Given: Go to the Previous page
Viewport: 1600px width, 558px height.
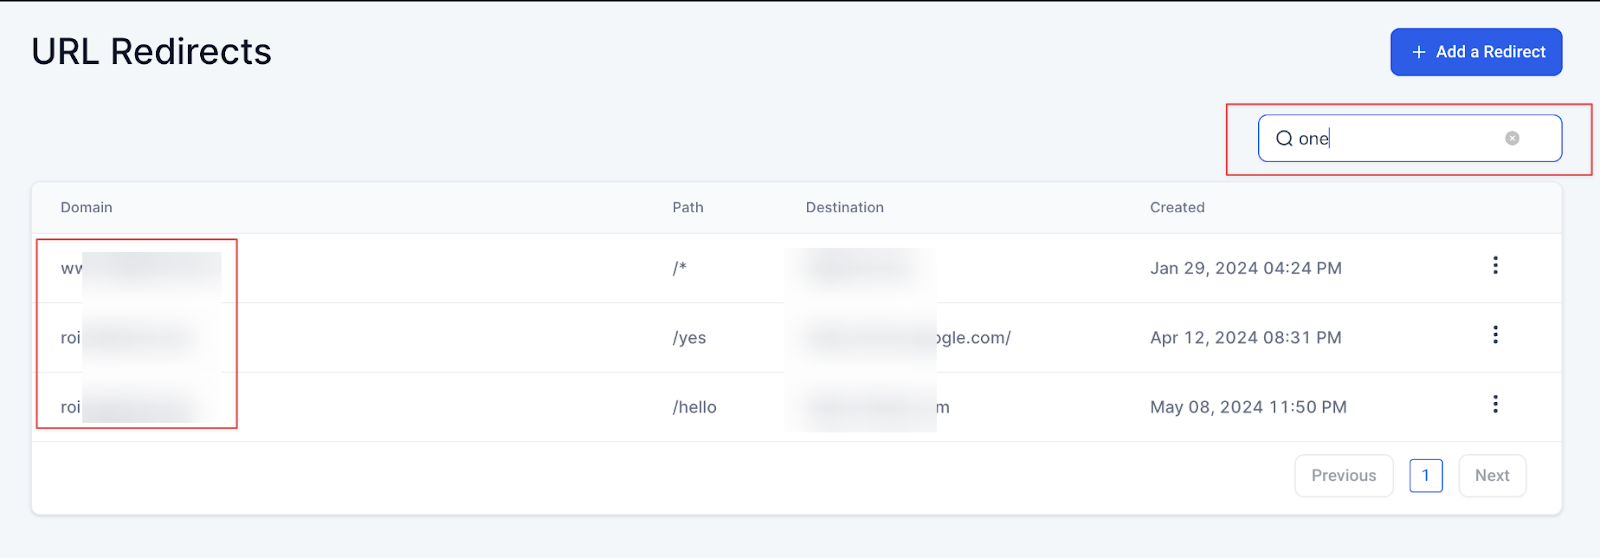Looking at the screenshot, I should tap(1343, 476).
